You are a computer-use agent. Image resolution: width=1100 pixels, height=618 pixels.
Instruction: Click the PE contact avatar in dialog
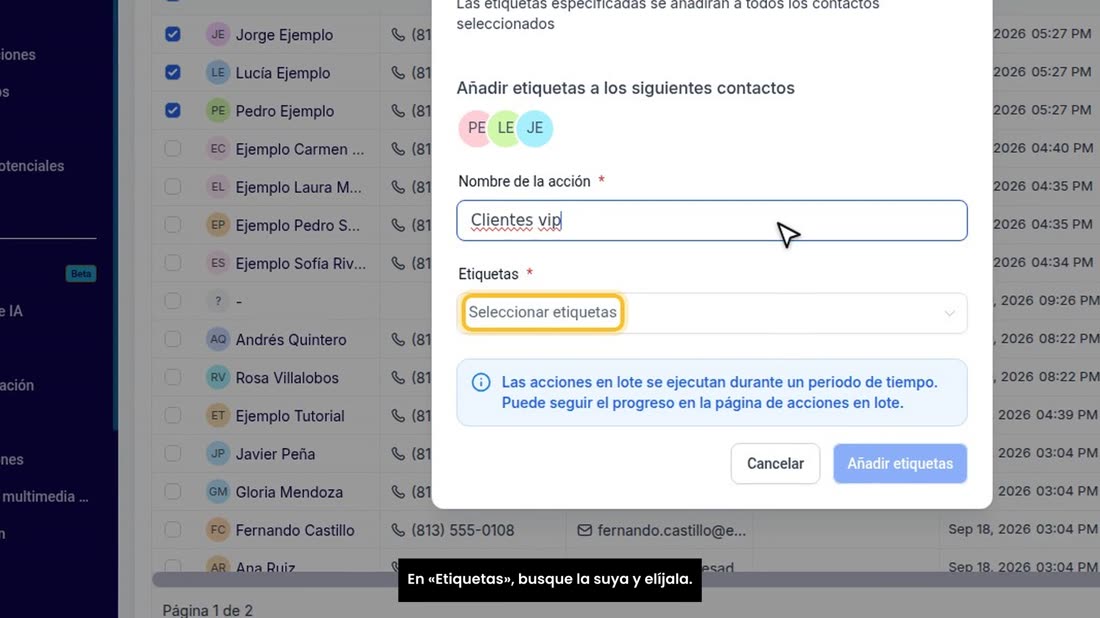coord(476,128)
